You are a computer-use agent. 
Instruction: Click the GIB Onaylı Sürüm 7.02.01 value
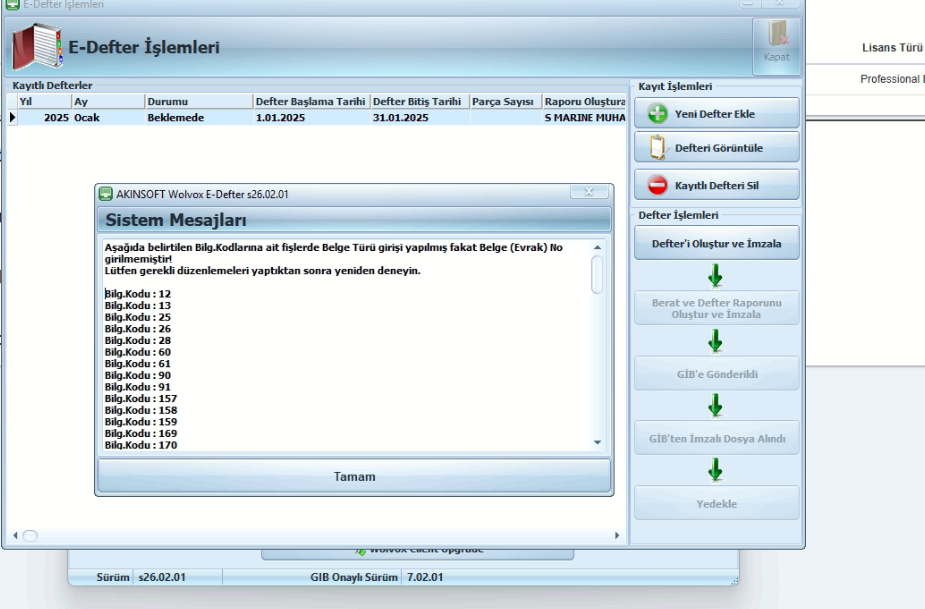(x=425, y=577)
